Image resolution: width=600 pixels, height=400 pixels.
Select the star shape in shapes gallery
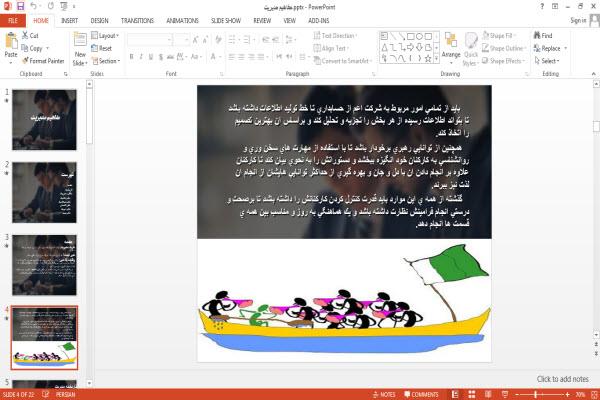428,58
